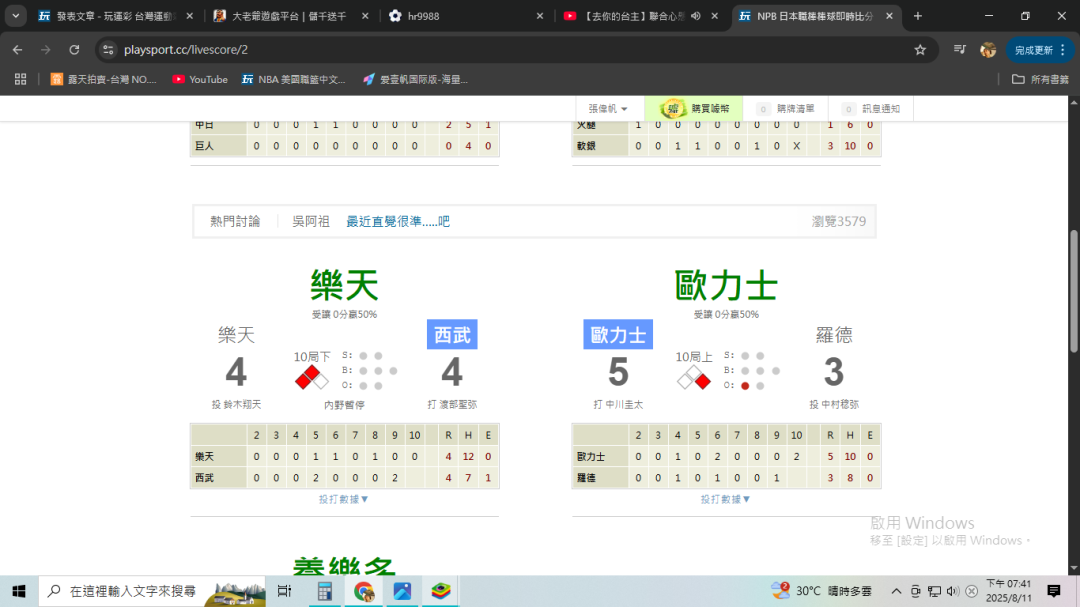The image size is (1080, 607).
Task: Open Chrome from the taskbar
Action: [364, 591]
